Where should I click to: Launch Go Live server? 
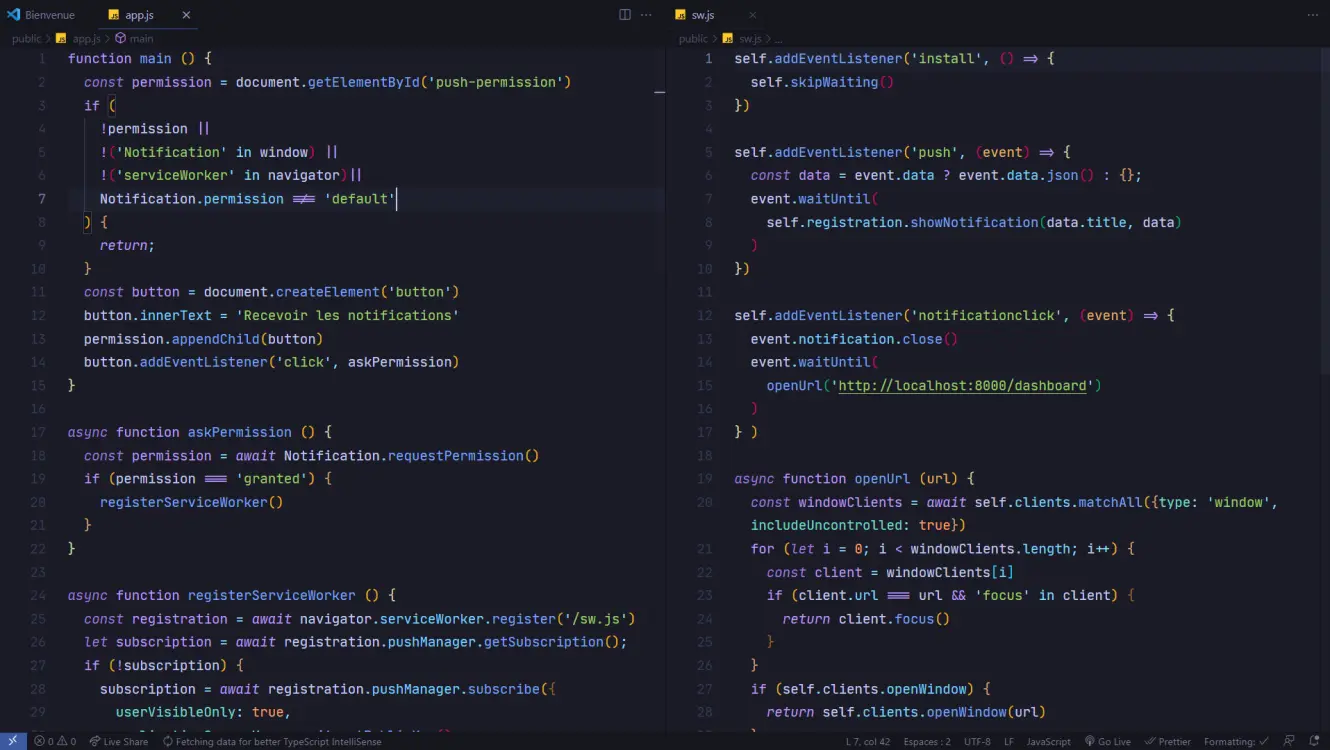[1108, 741]
